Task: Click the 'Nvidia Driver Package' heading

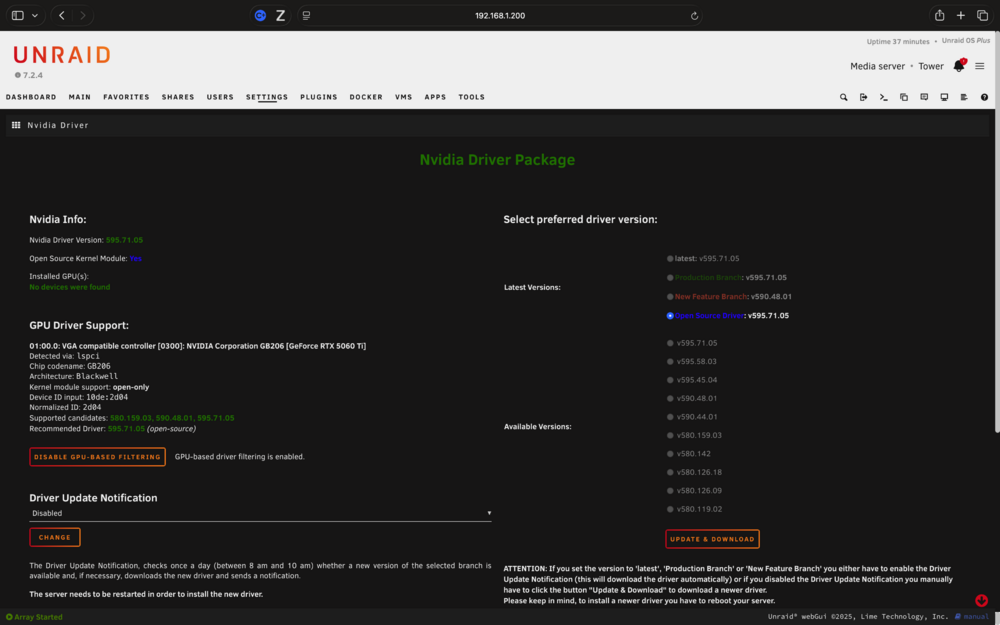Action: click(497, 159)
